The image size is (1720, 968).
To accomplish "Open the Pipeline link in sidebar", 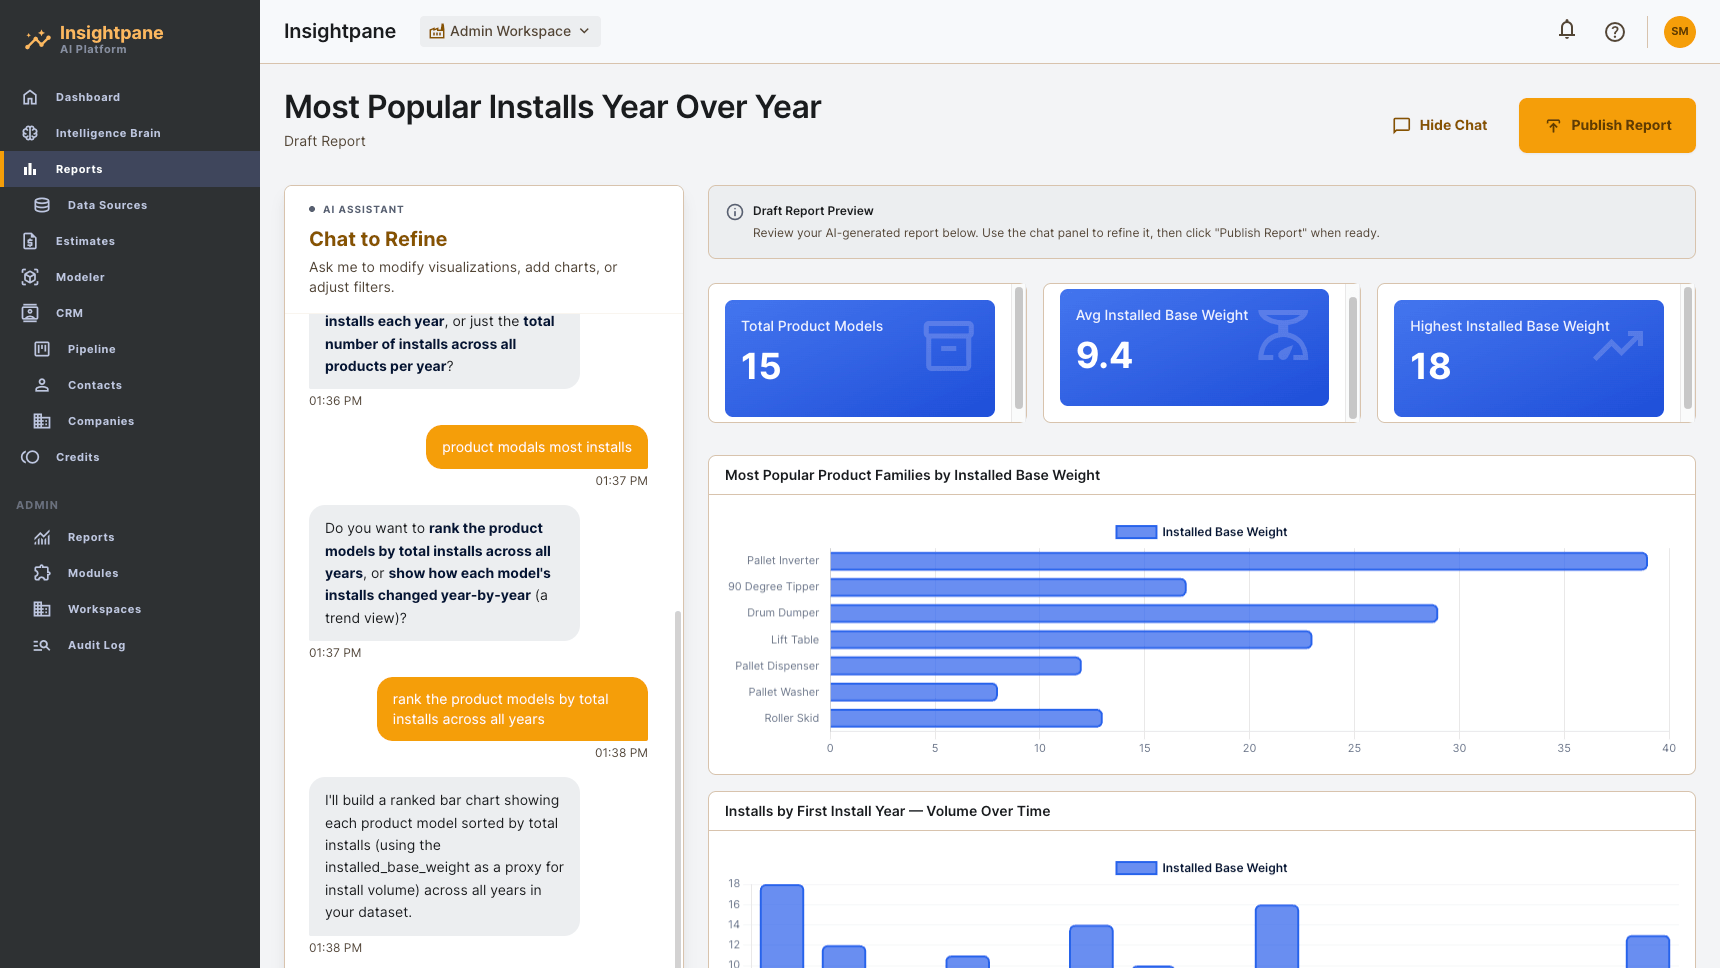I will click(130, 349).
